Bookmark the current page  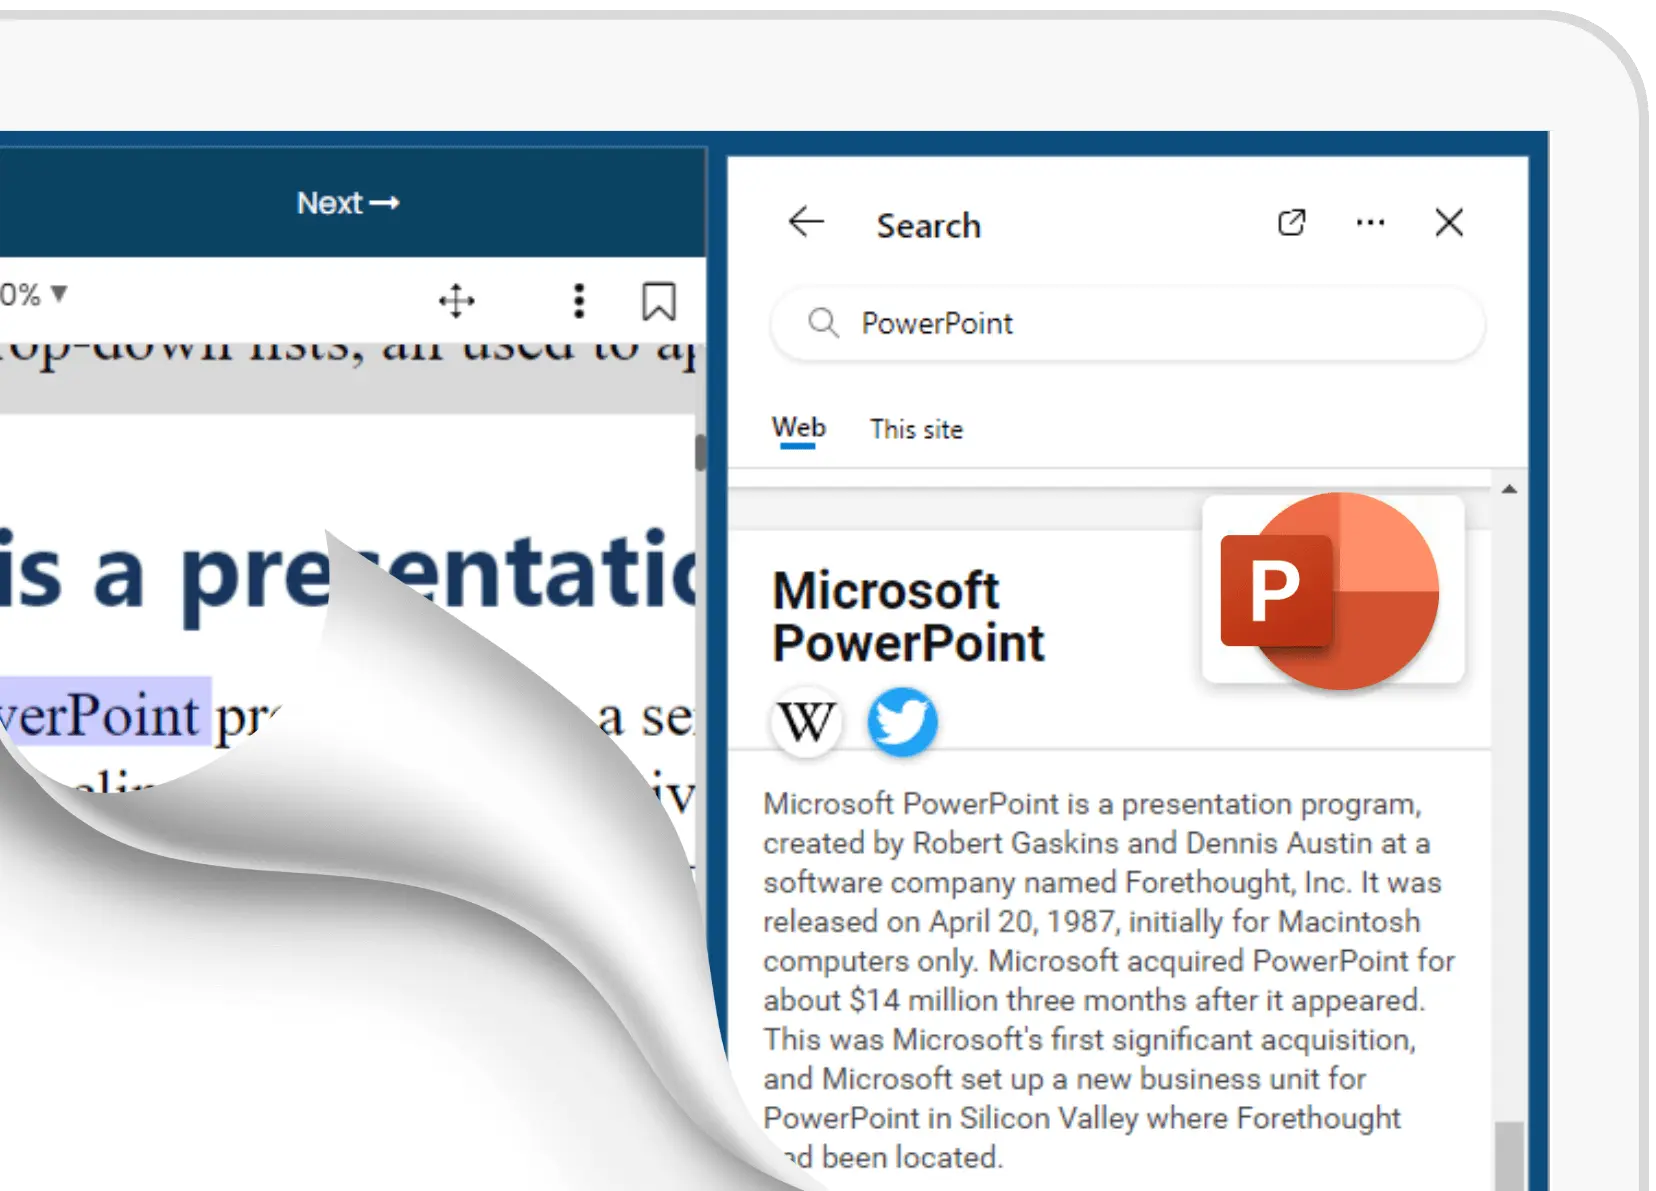coord(658,301)
